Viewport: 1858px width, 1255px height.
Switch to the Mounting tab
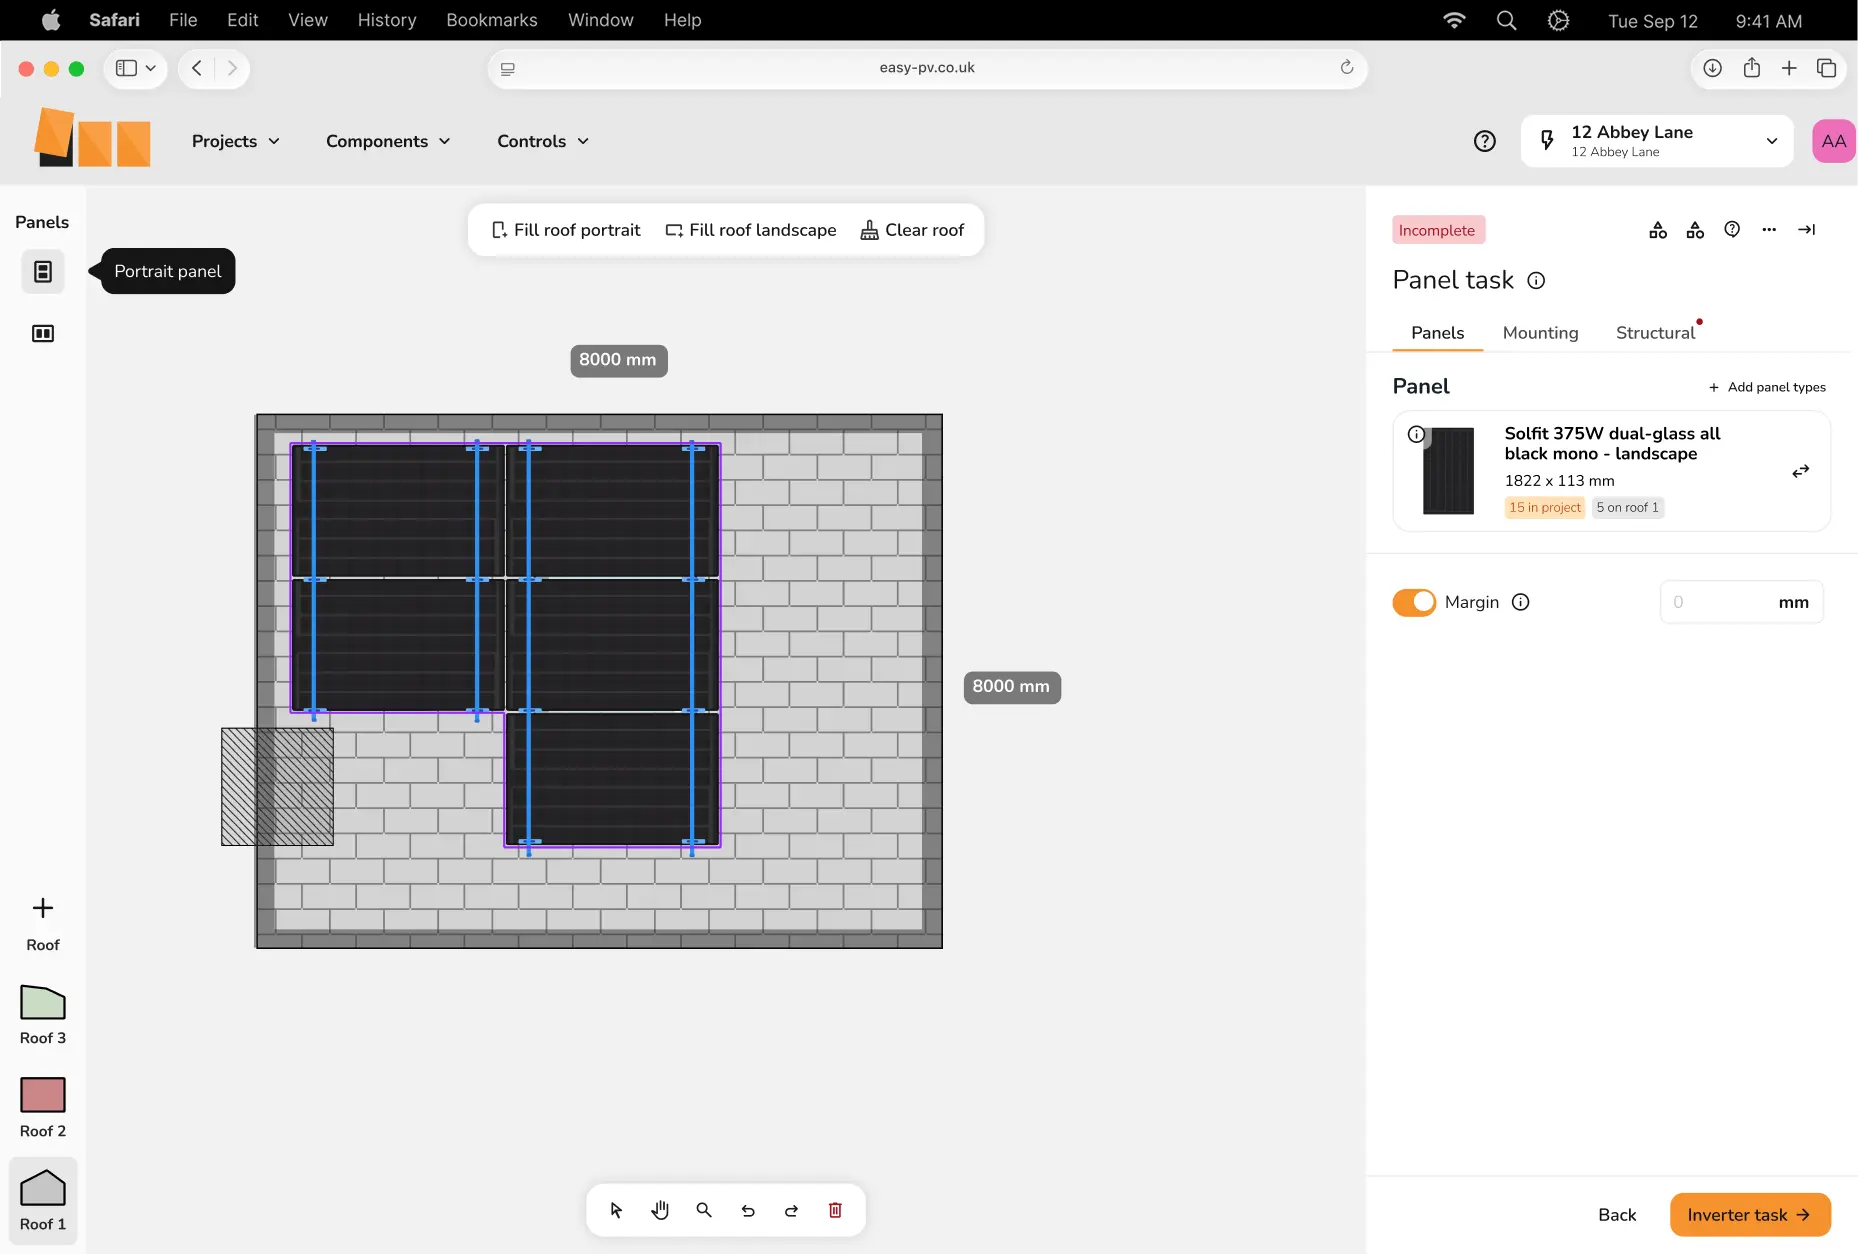pos(1540,333)
